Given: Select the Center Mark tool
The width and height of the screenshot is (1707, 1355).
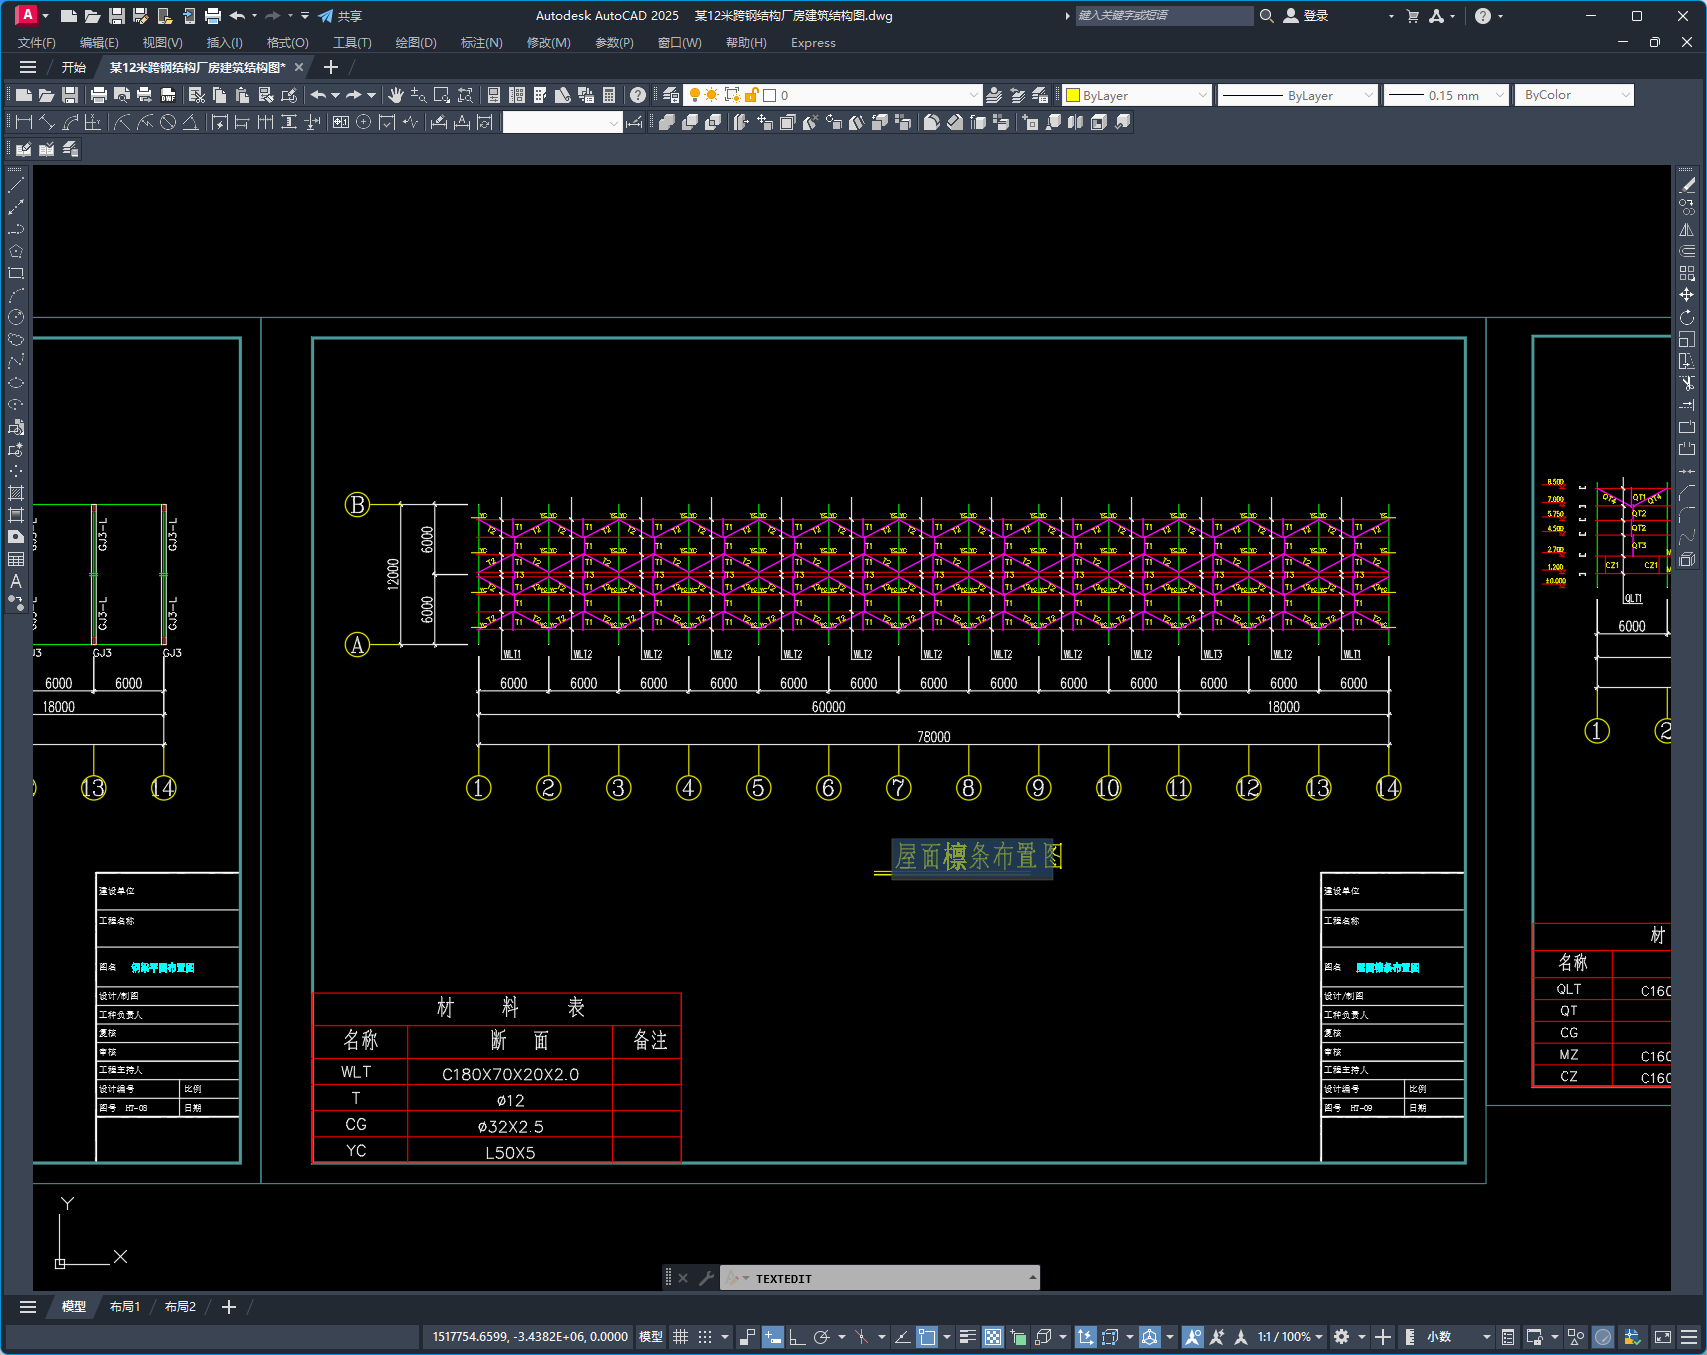Looking at the screenshot, I should pos(364,122).
